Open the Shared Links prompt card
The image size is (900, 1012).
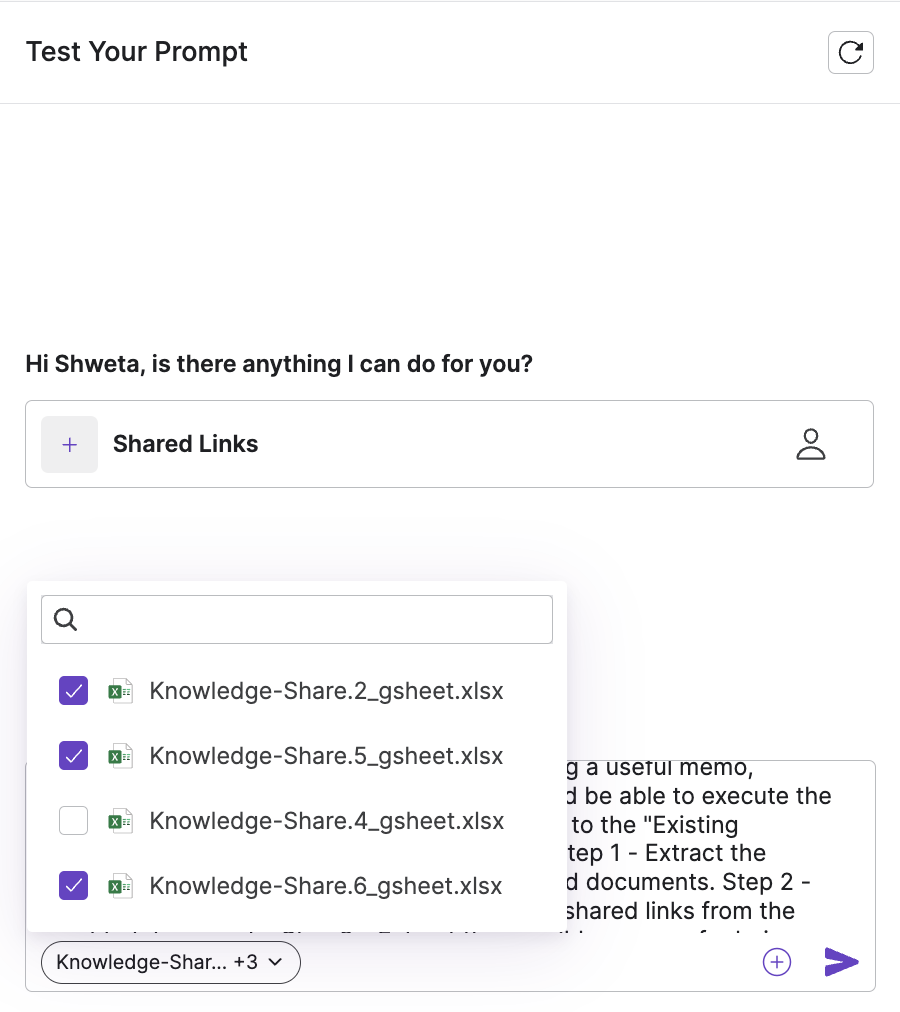[x=449, y=445]
